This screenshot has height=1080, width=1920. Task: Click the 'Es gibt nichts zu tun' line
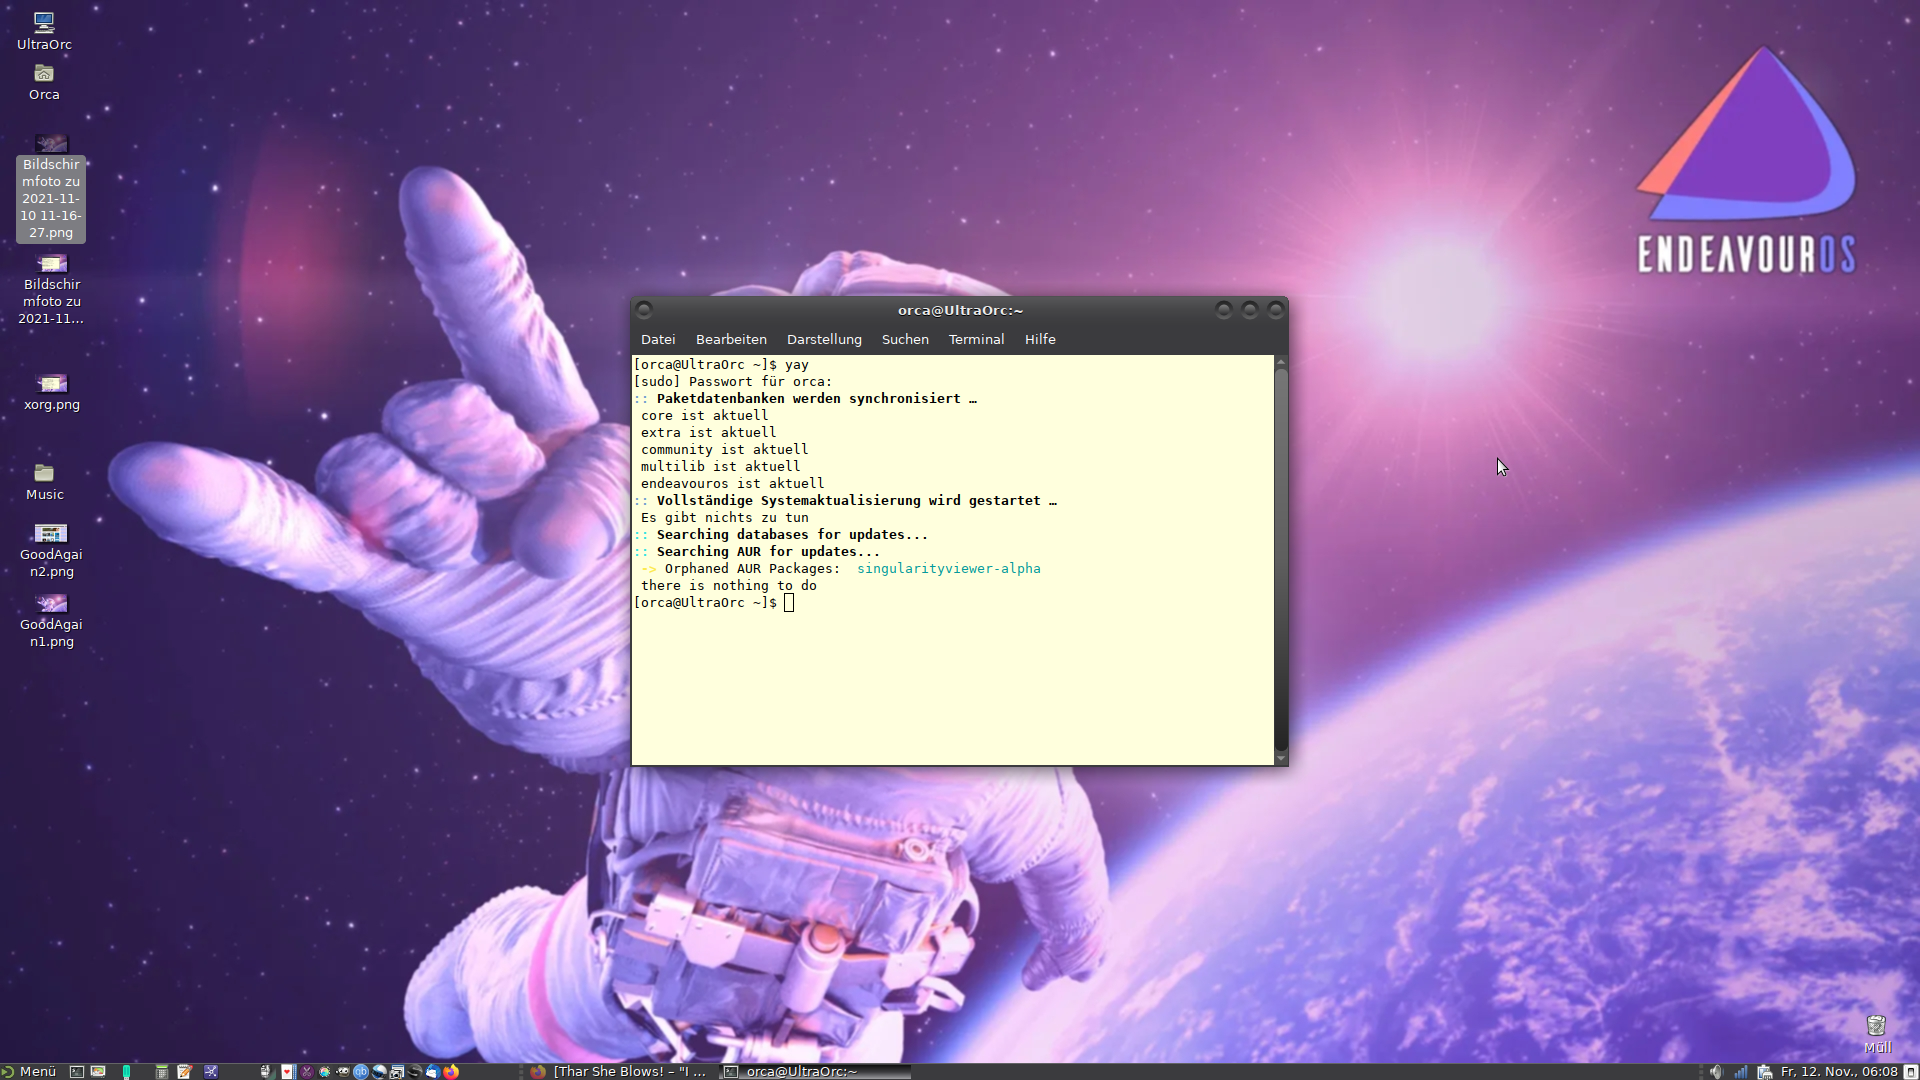coord(724,517)
